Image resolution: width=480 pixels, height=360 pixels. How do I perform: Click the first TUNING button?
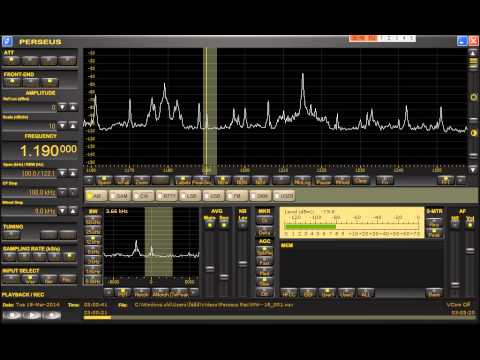12,235
